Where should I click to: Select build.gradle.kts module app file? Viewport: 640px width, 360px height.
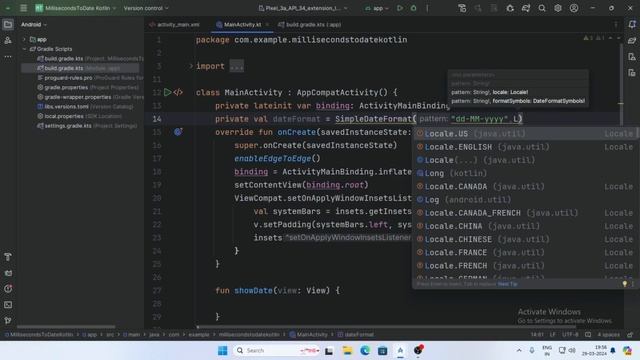(x=80, y=68)
